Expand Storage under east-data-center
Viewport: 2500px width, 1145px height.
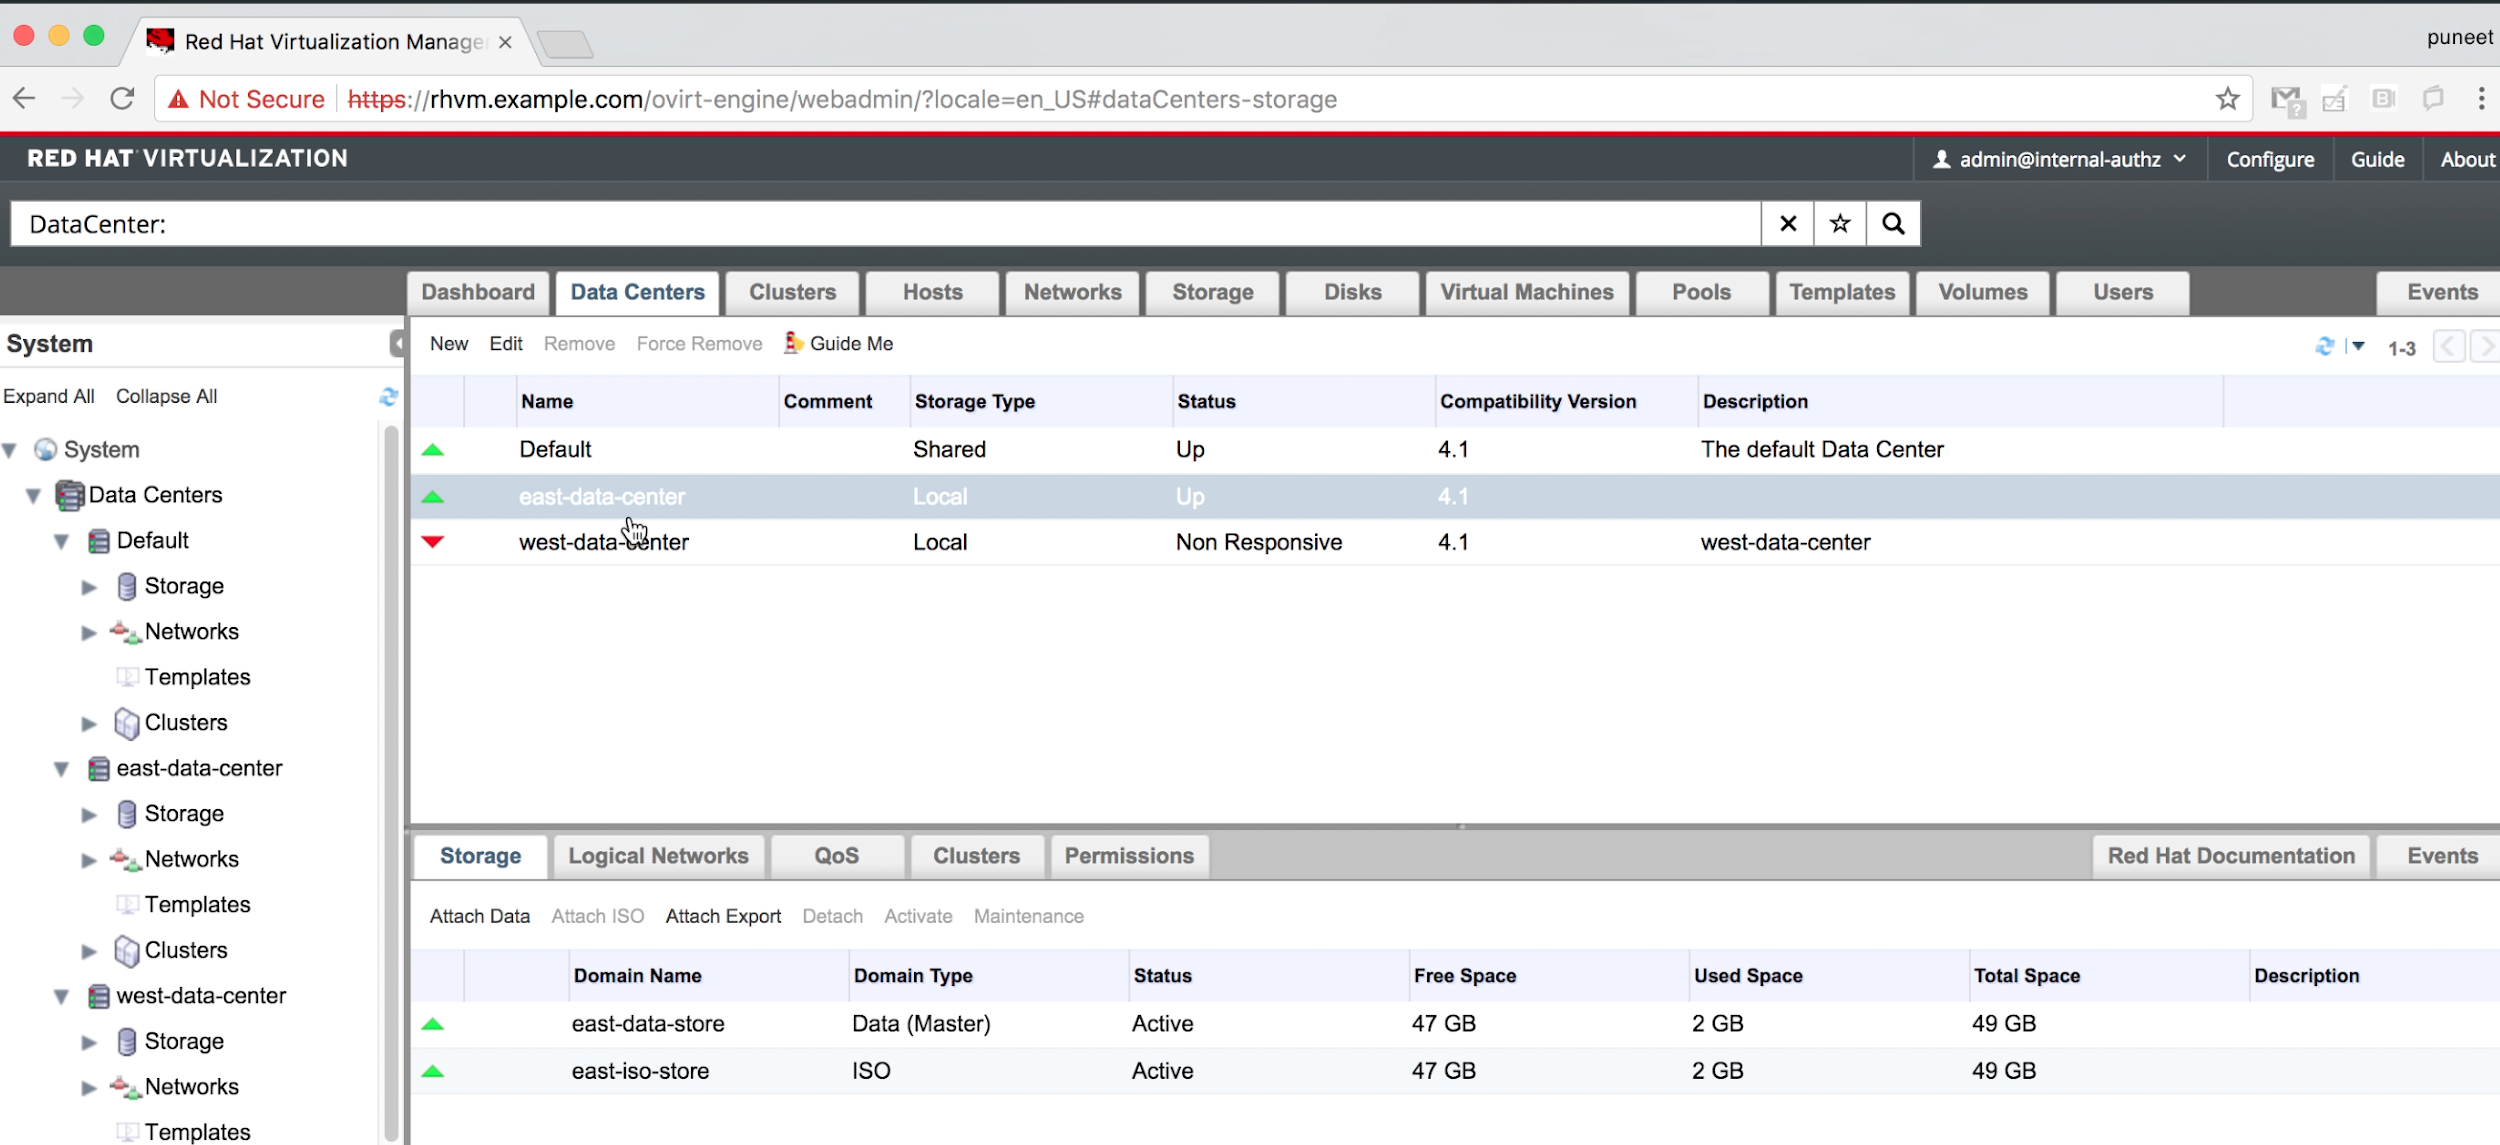tap(89, 815)
